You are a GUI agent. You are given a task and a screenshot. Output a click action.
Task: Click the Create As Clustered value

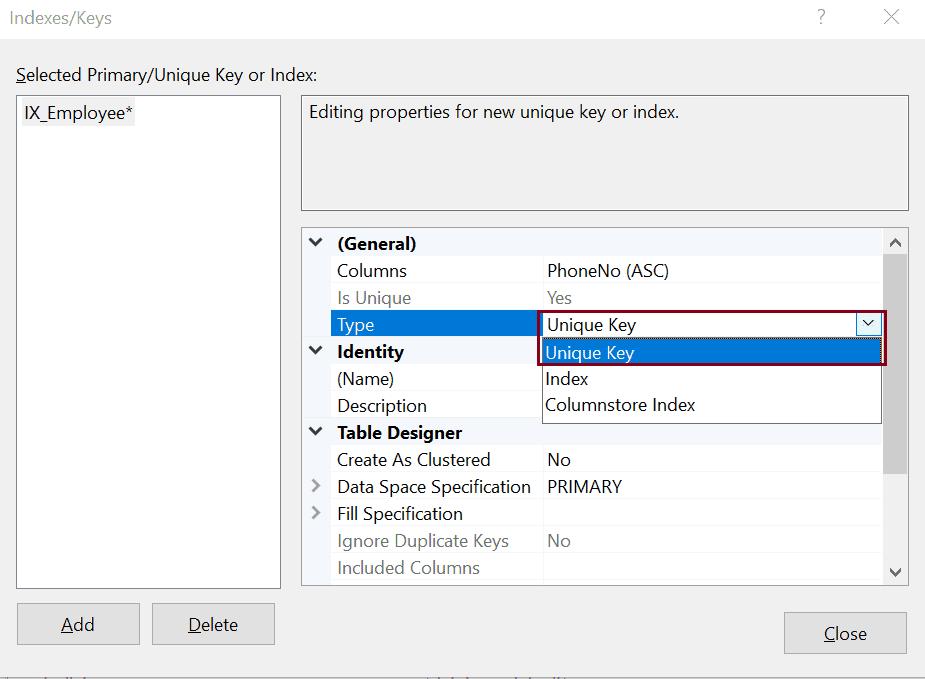click(x=650, y=459)
